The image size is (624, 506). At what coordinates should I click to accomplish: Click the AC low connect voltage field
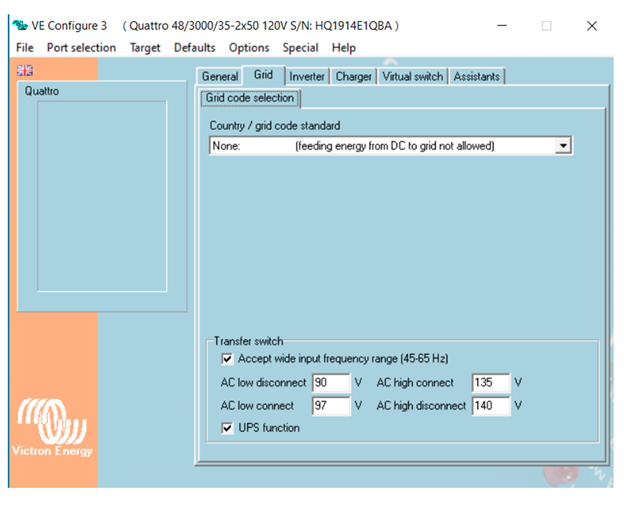click(331, 406)
